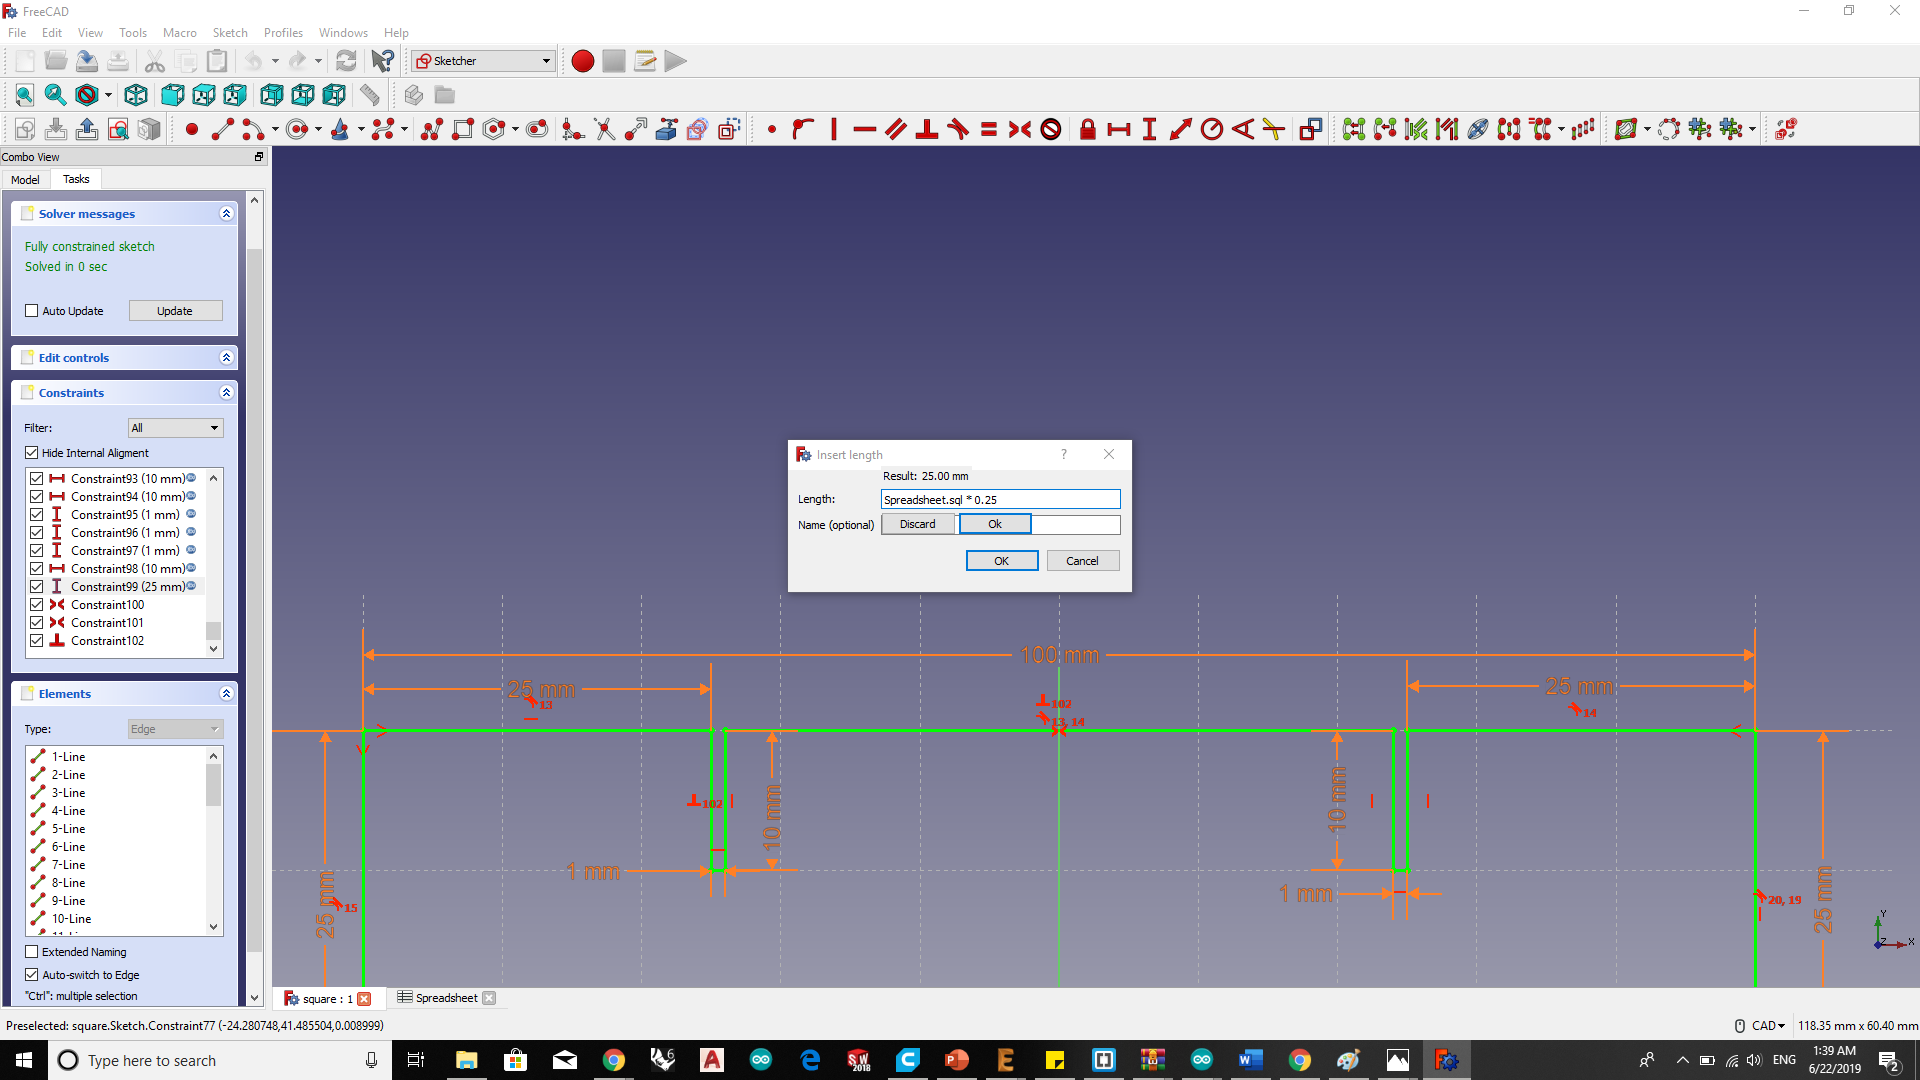Uncheck Hide Internal Alignment
The width and height of the screenshot is (1920, 1080).
click(32, 453)
